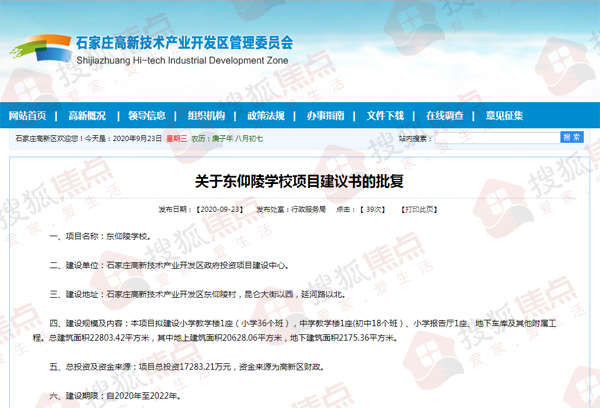The width and height of the screenshot is (600, 408).
Task: Click the 打印此页 print link
Action: tap(419, 209)
